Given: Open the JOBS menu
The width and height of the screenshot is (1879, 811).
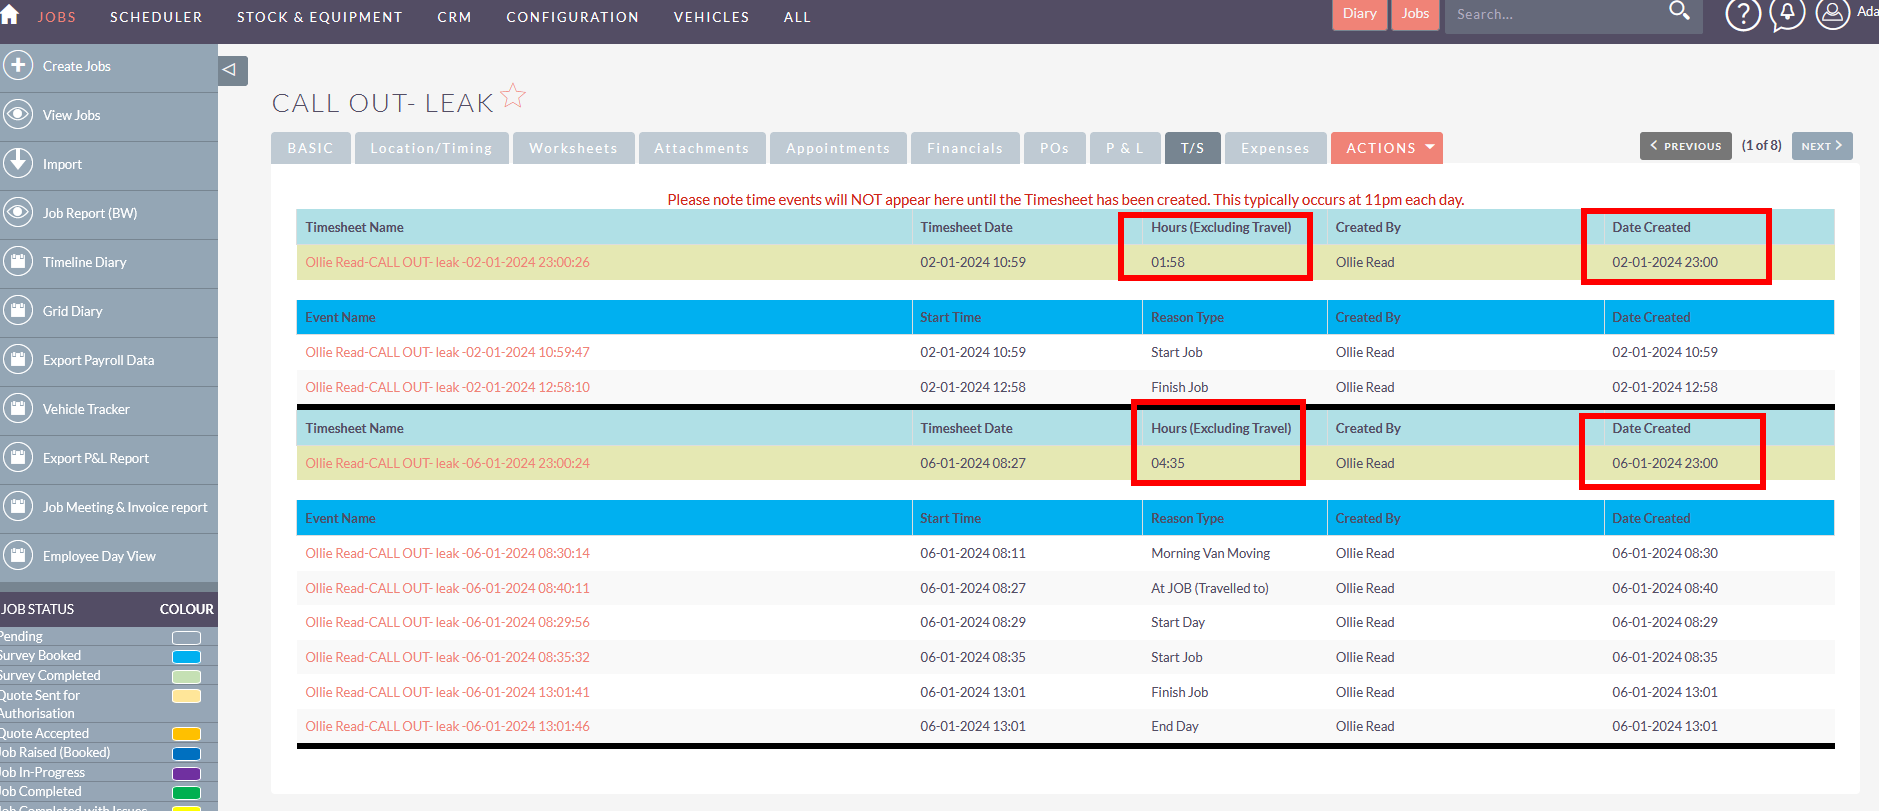Looking at the screenshot, I should [56, 17].
